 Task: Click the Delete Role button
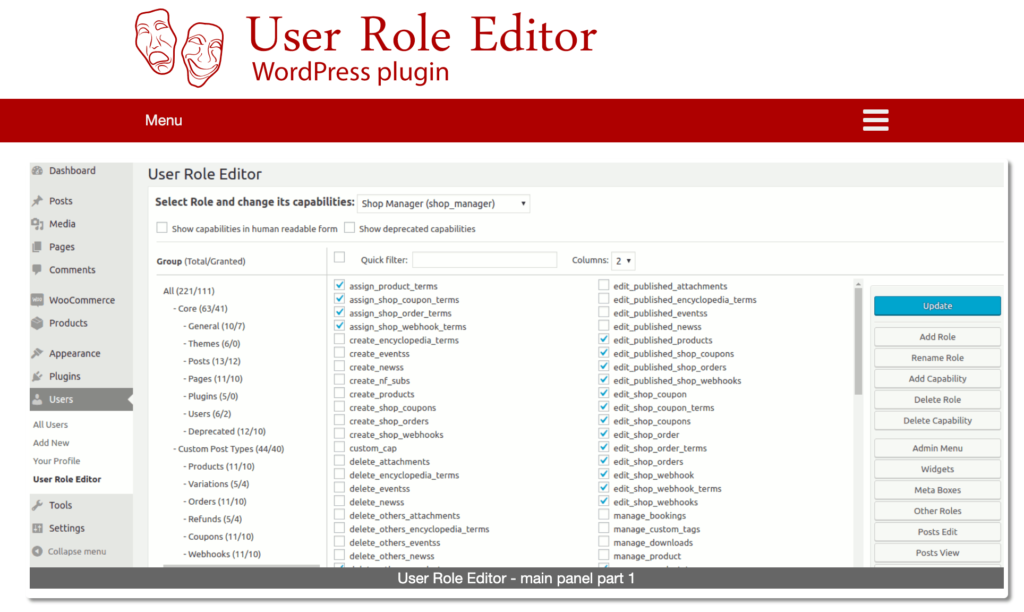pyautogui.click(x=937, y=400)
